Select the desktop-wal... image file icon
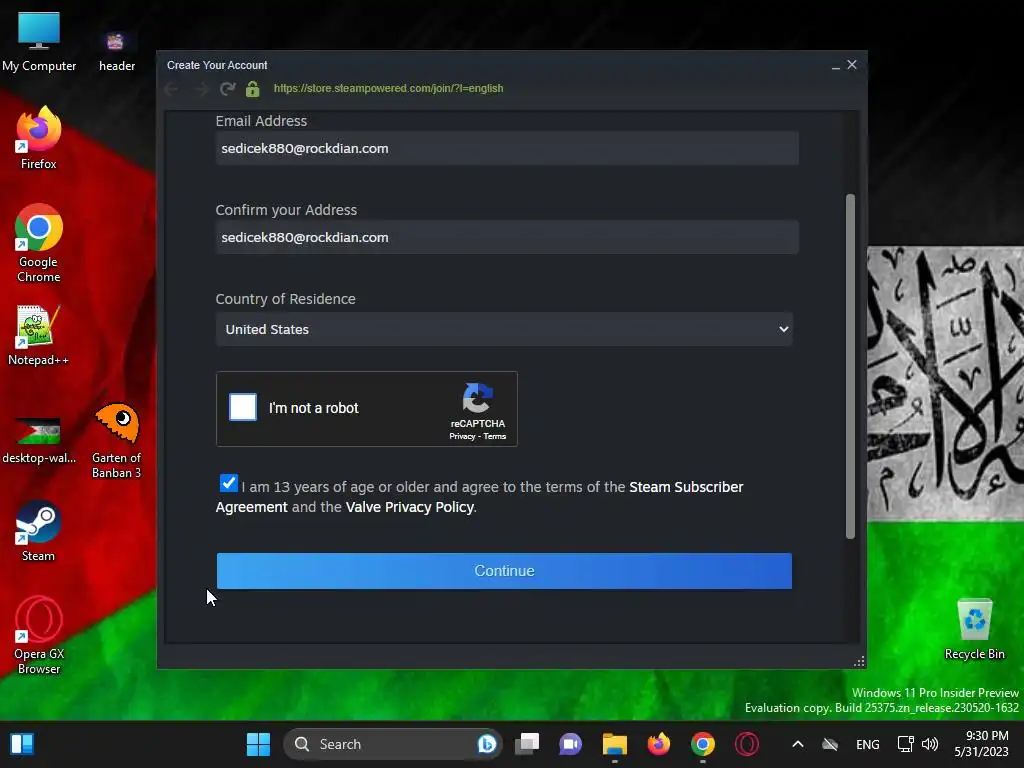This screenshot has height=768, width=1024. 39,440
